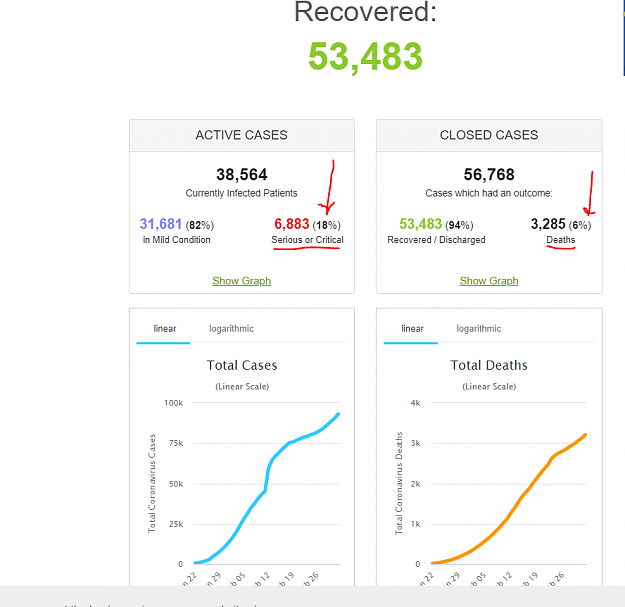
Task: Click the 'Deaths' label under 3,285
Action: point(560,240)
